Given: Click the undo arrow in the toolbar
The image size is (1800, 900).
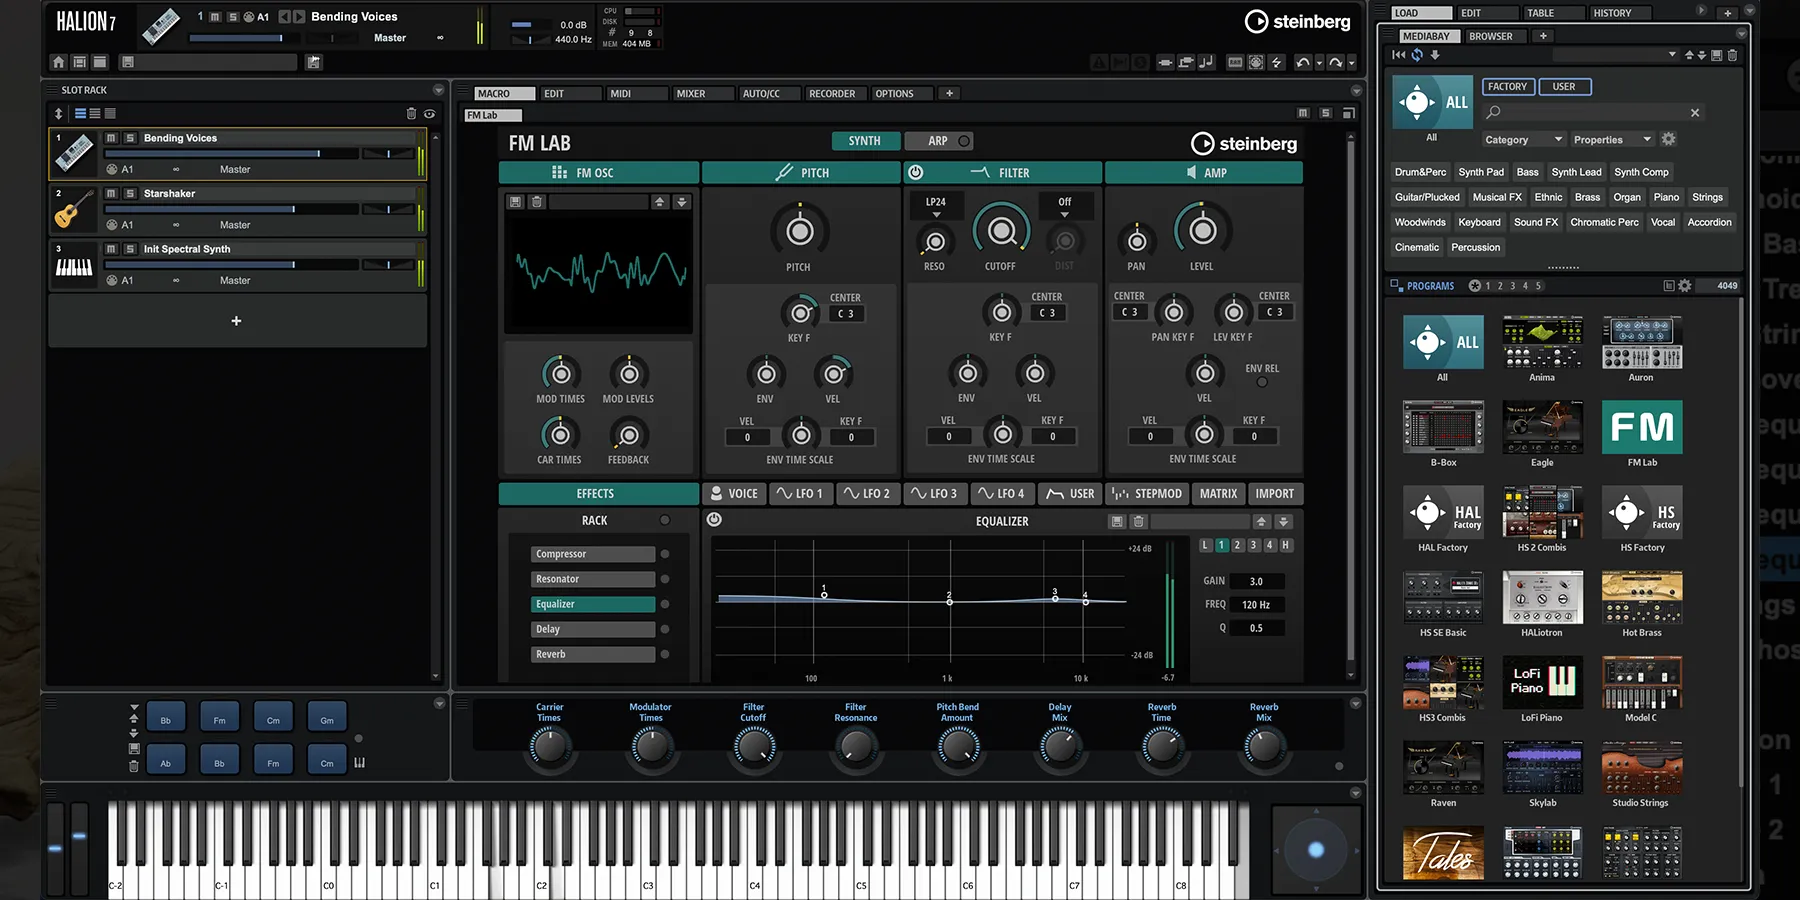Looking at the screenshot, I should point(1302,62).
